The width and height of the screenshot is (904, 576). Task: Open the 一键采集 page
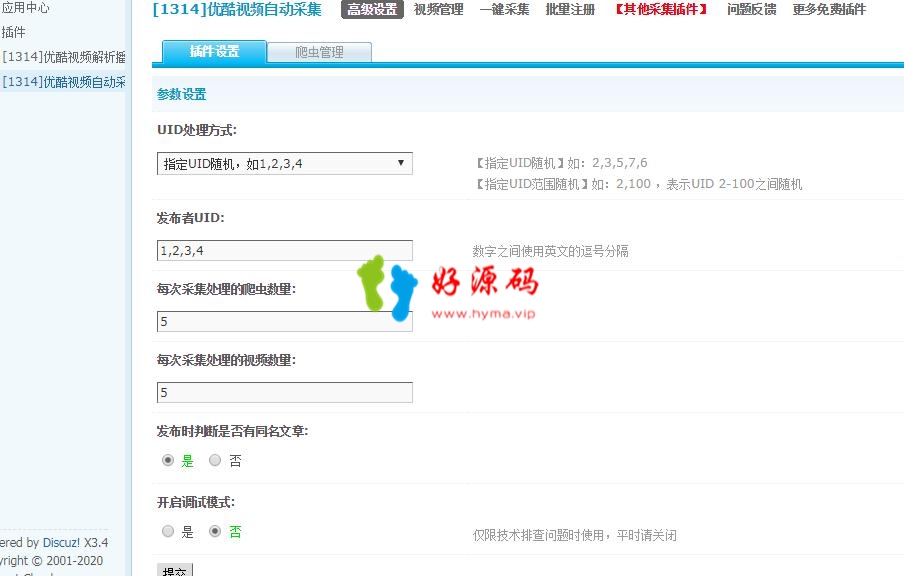(x=504, y=9)
